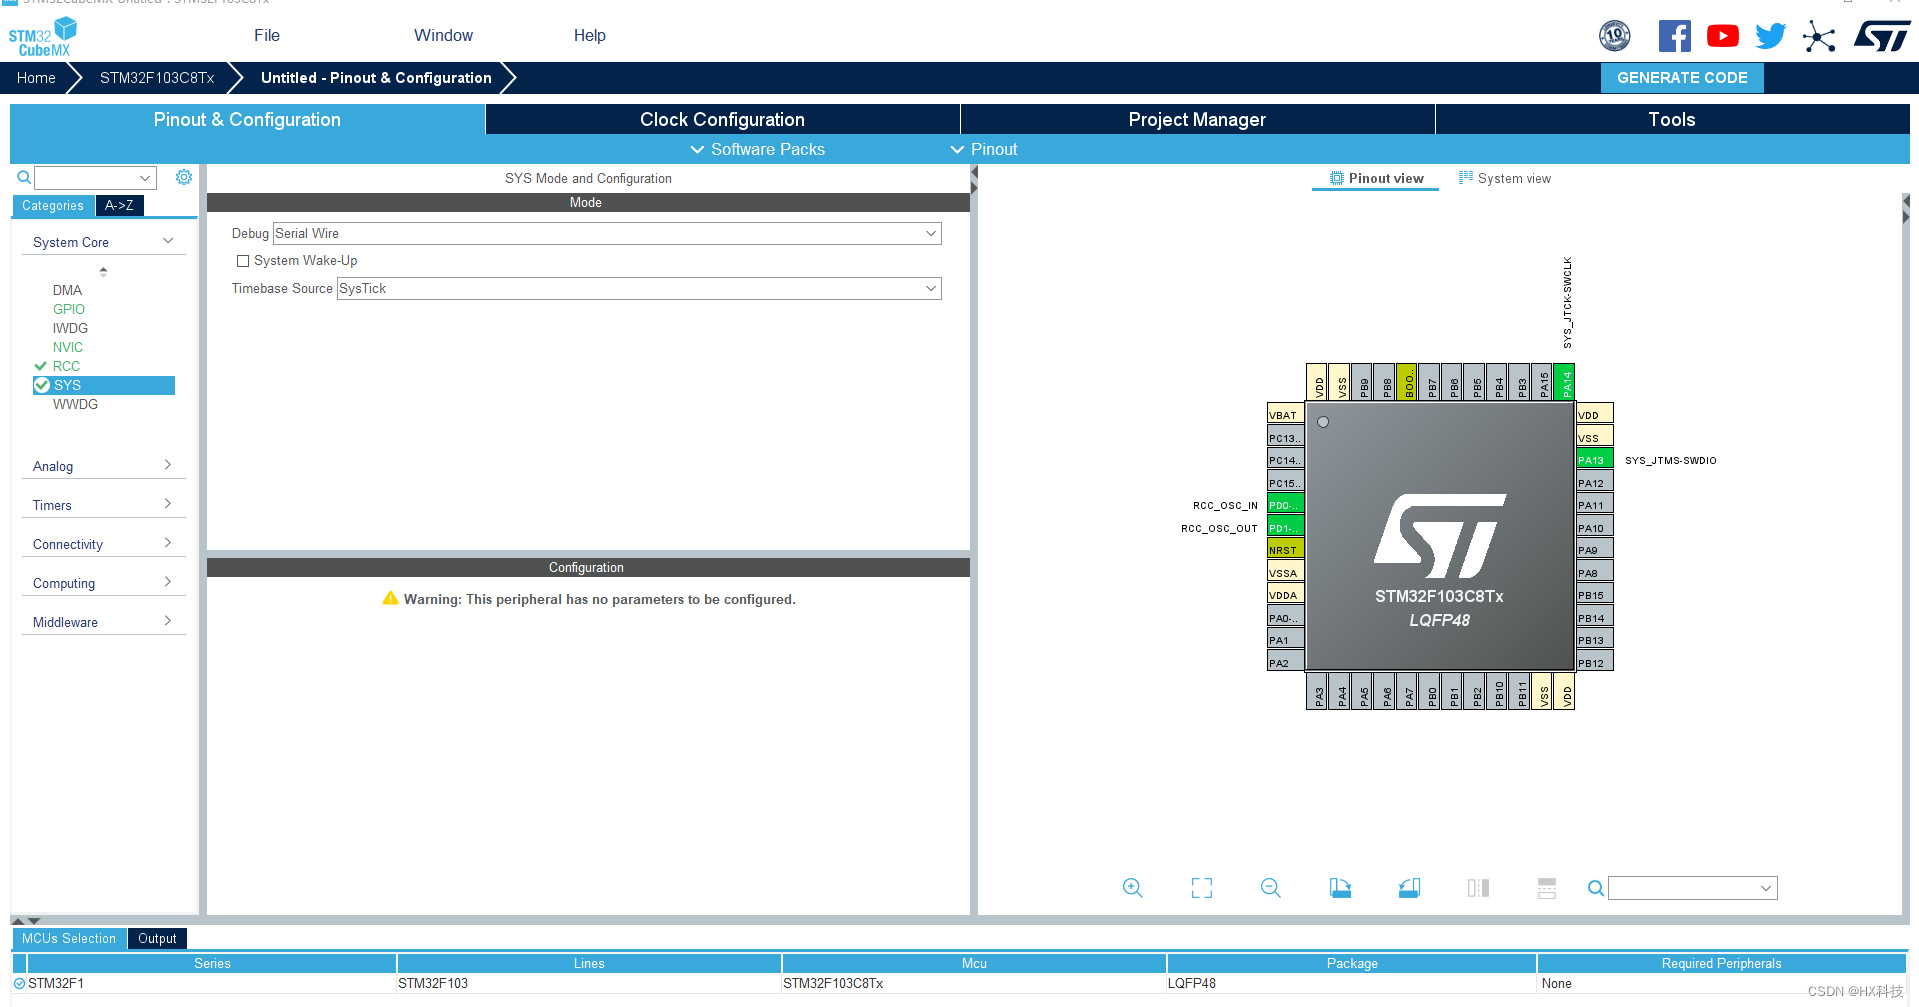
Task: Click the BOOT0 pin
Action: click(x=1408, y=383)
